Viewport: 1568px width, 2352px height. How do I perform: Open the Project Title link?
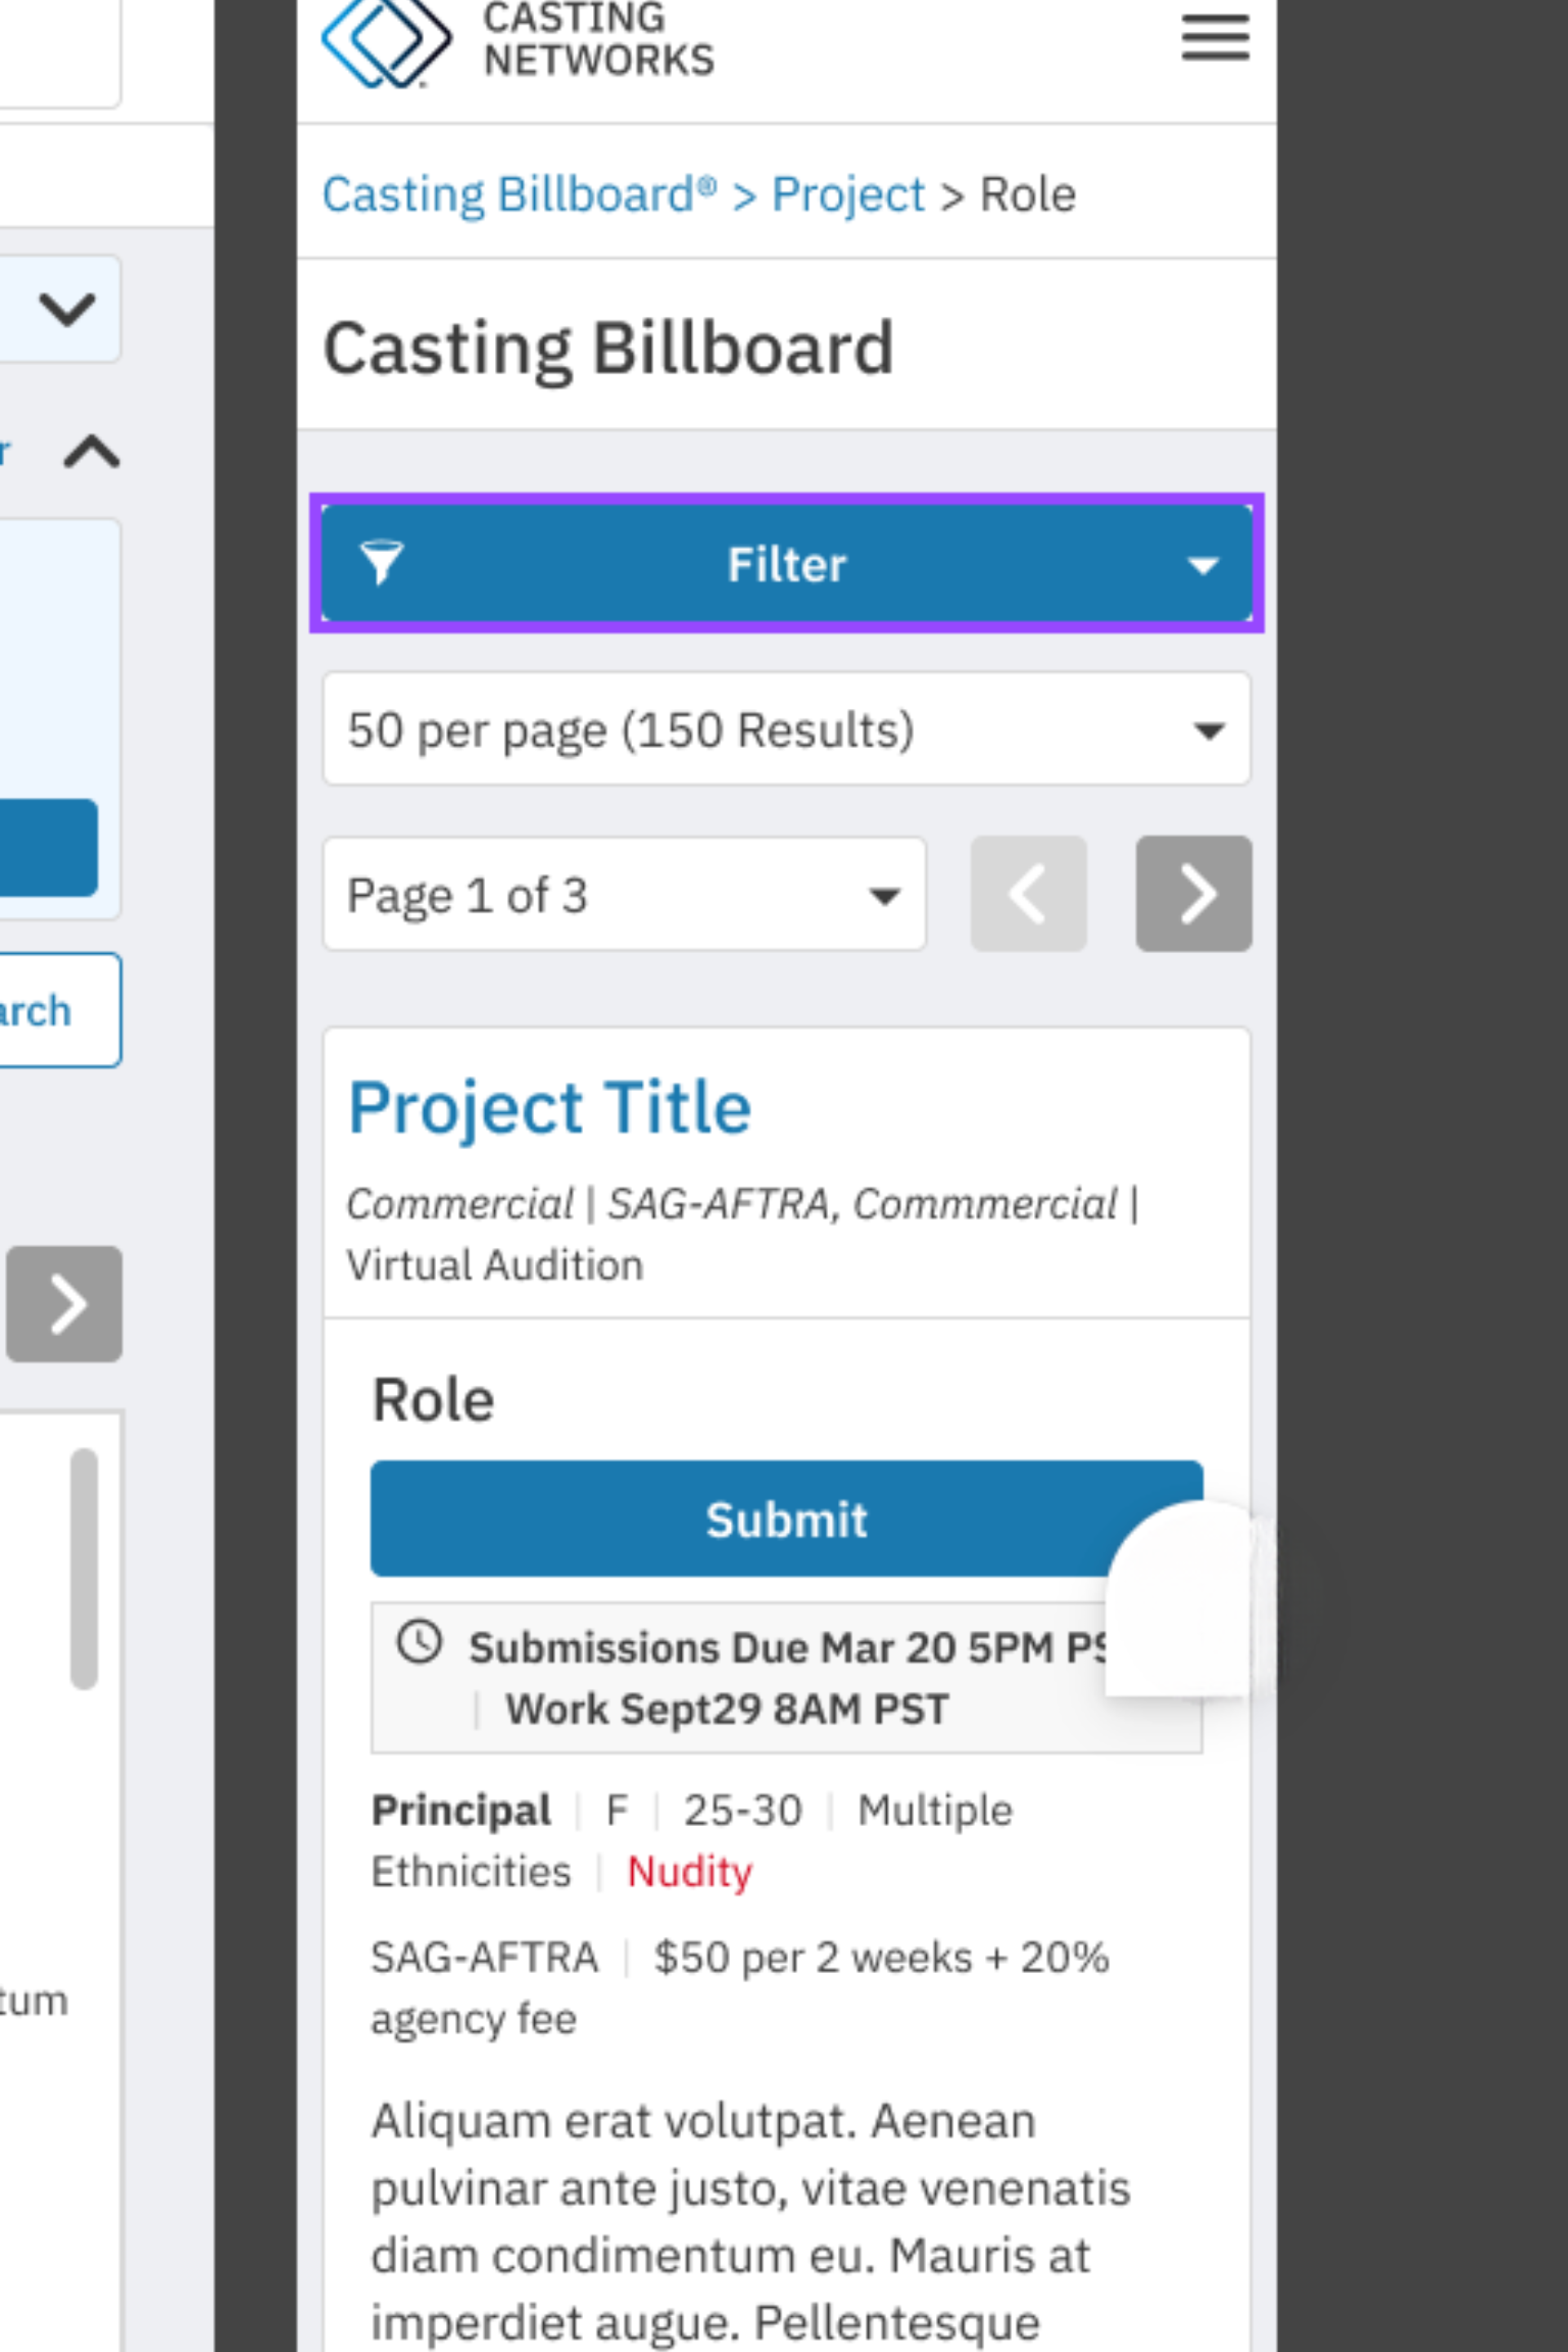[549, 1108]
